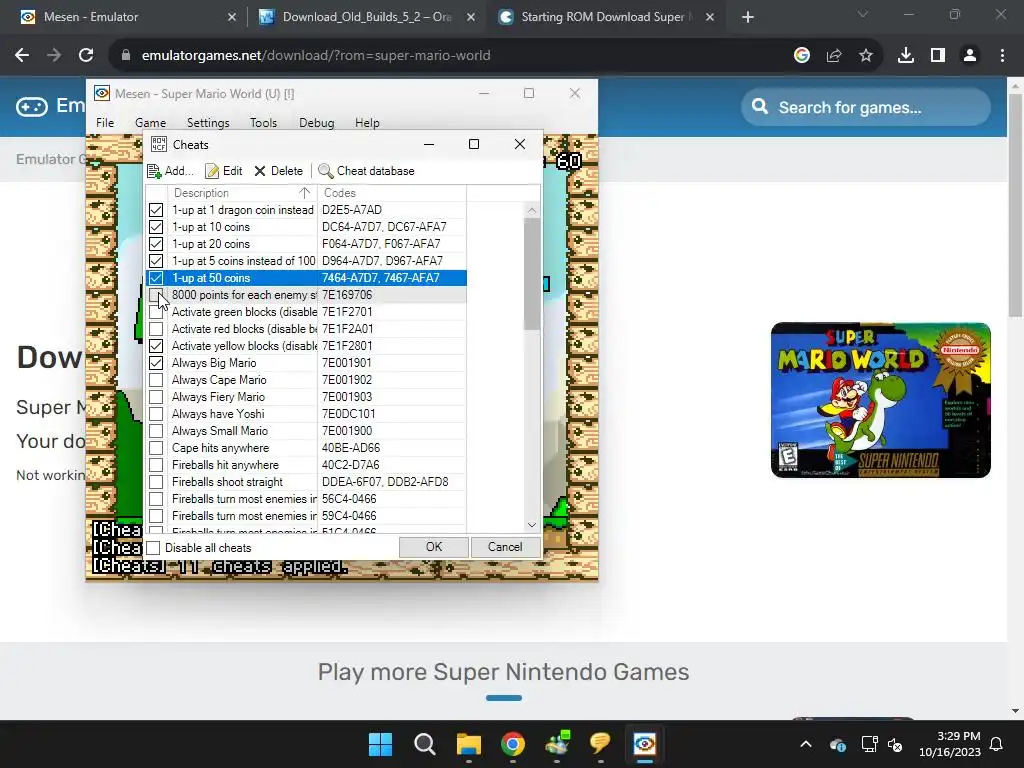Click the browser back arrow
Screen dimensions: 1024x768
tap(22, 56)
